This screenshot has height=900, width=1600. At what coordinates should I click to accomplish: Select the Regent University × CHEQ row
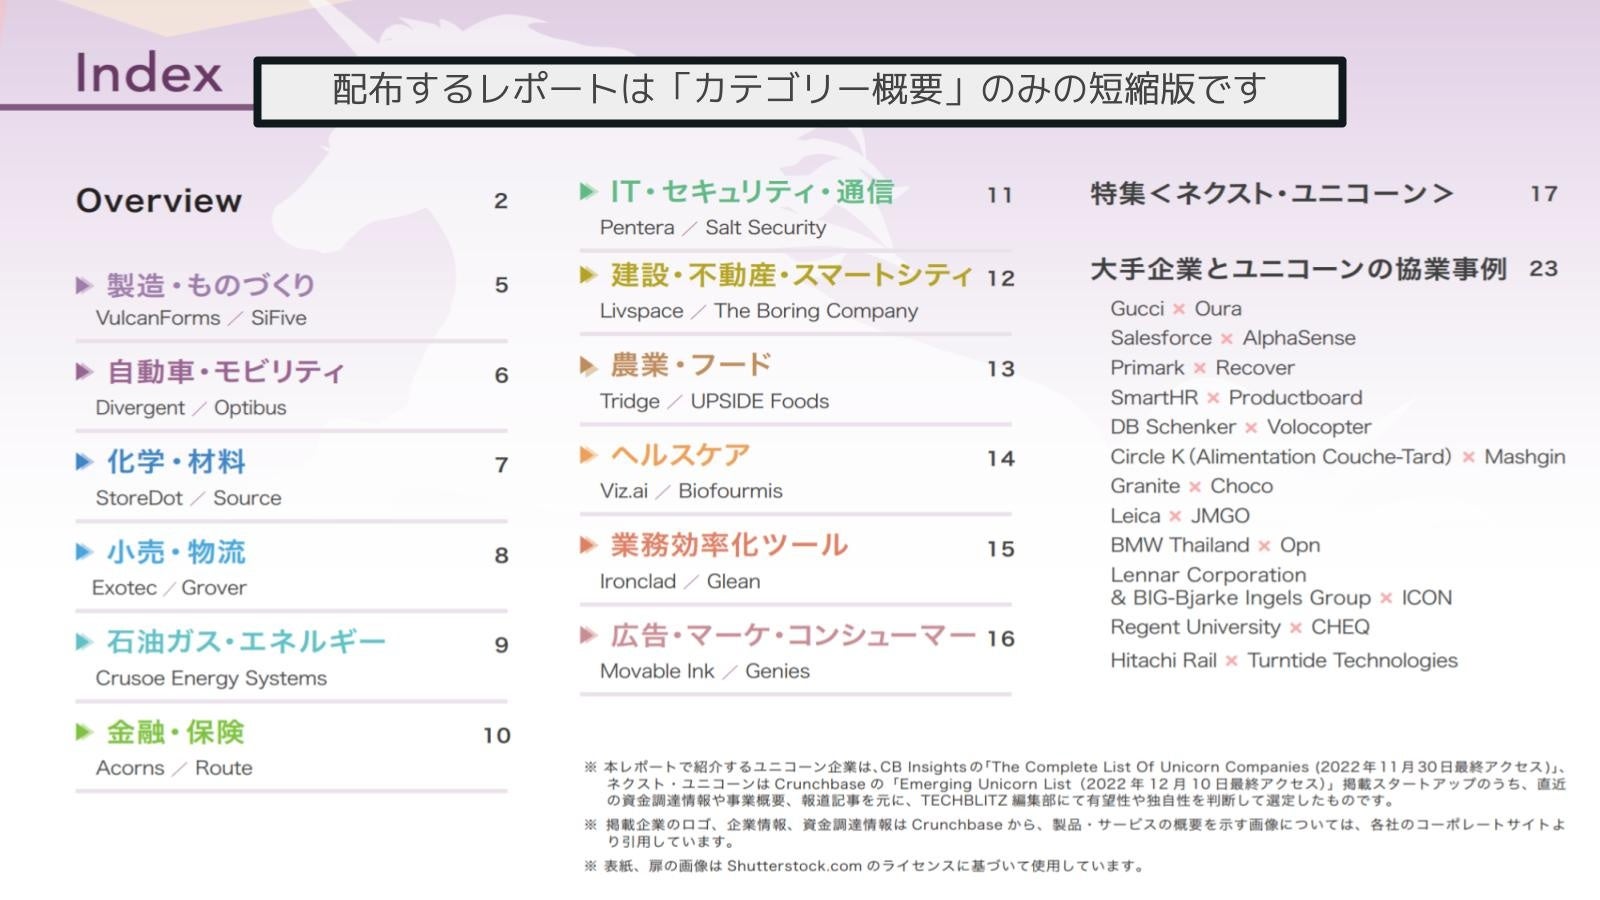pyautogui.click(x=1240, y=627)
